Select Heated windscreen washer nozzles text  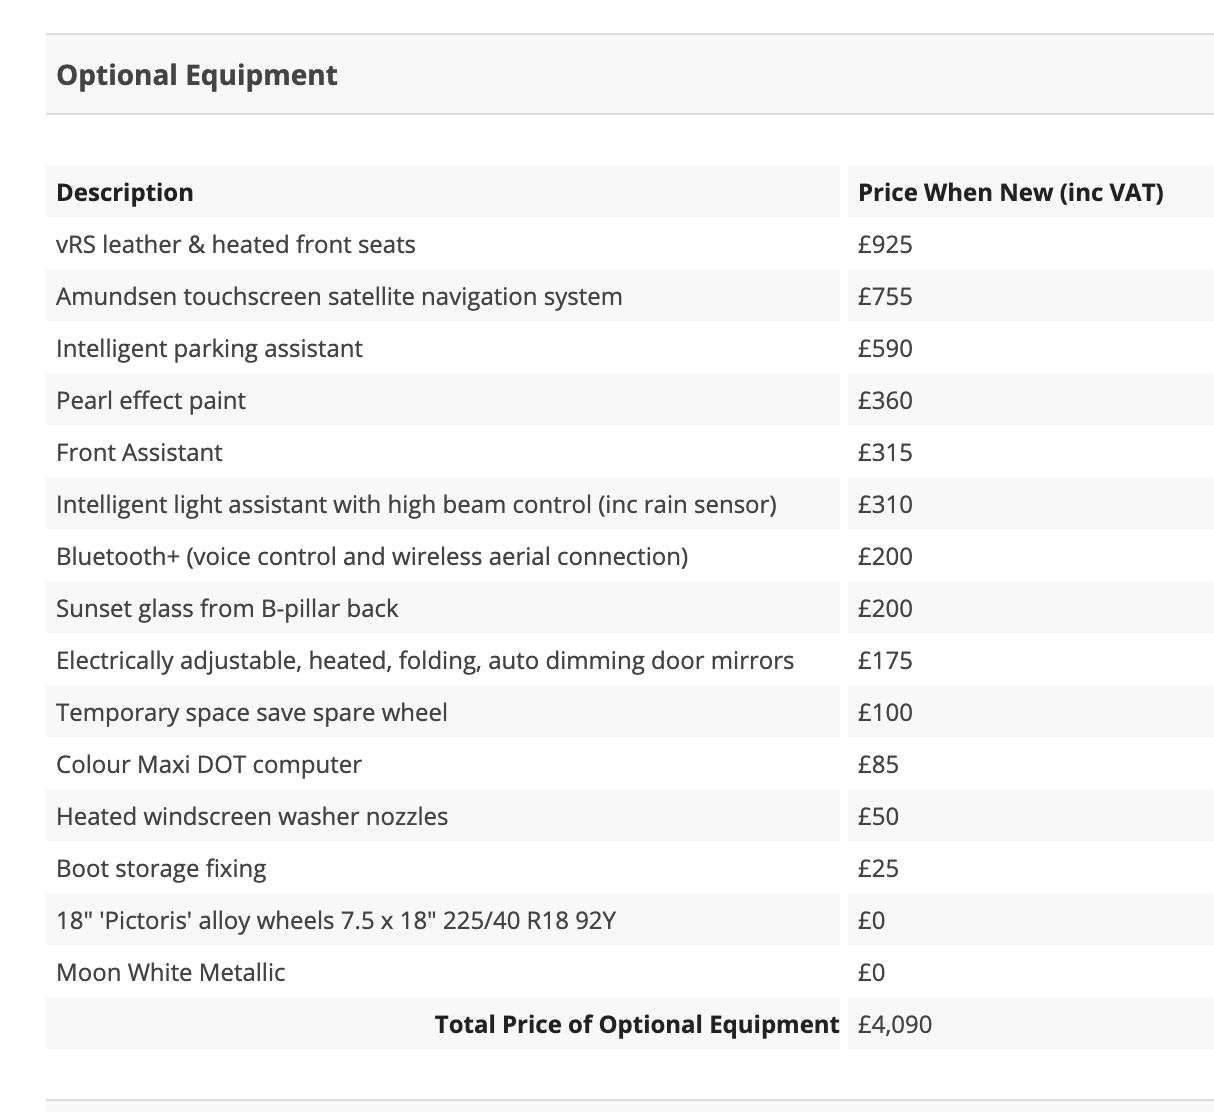click(252, 817)
